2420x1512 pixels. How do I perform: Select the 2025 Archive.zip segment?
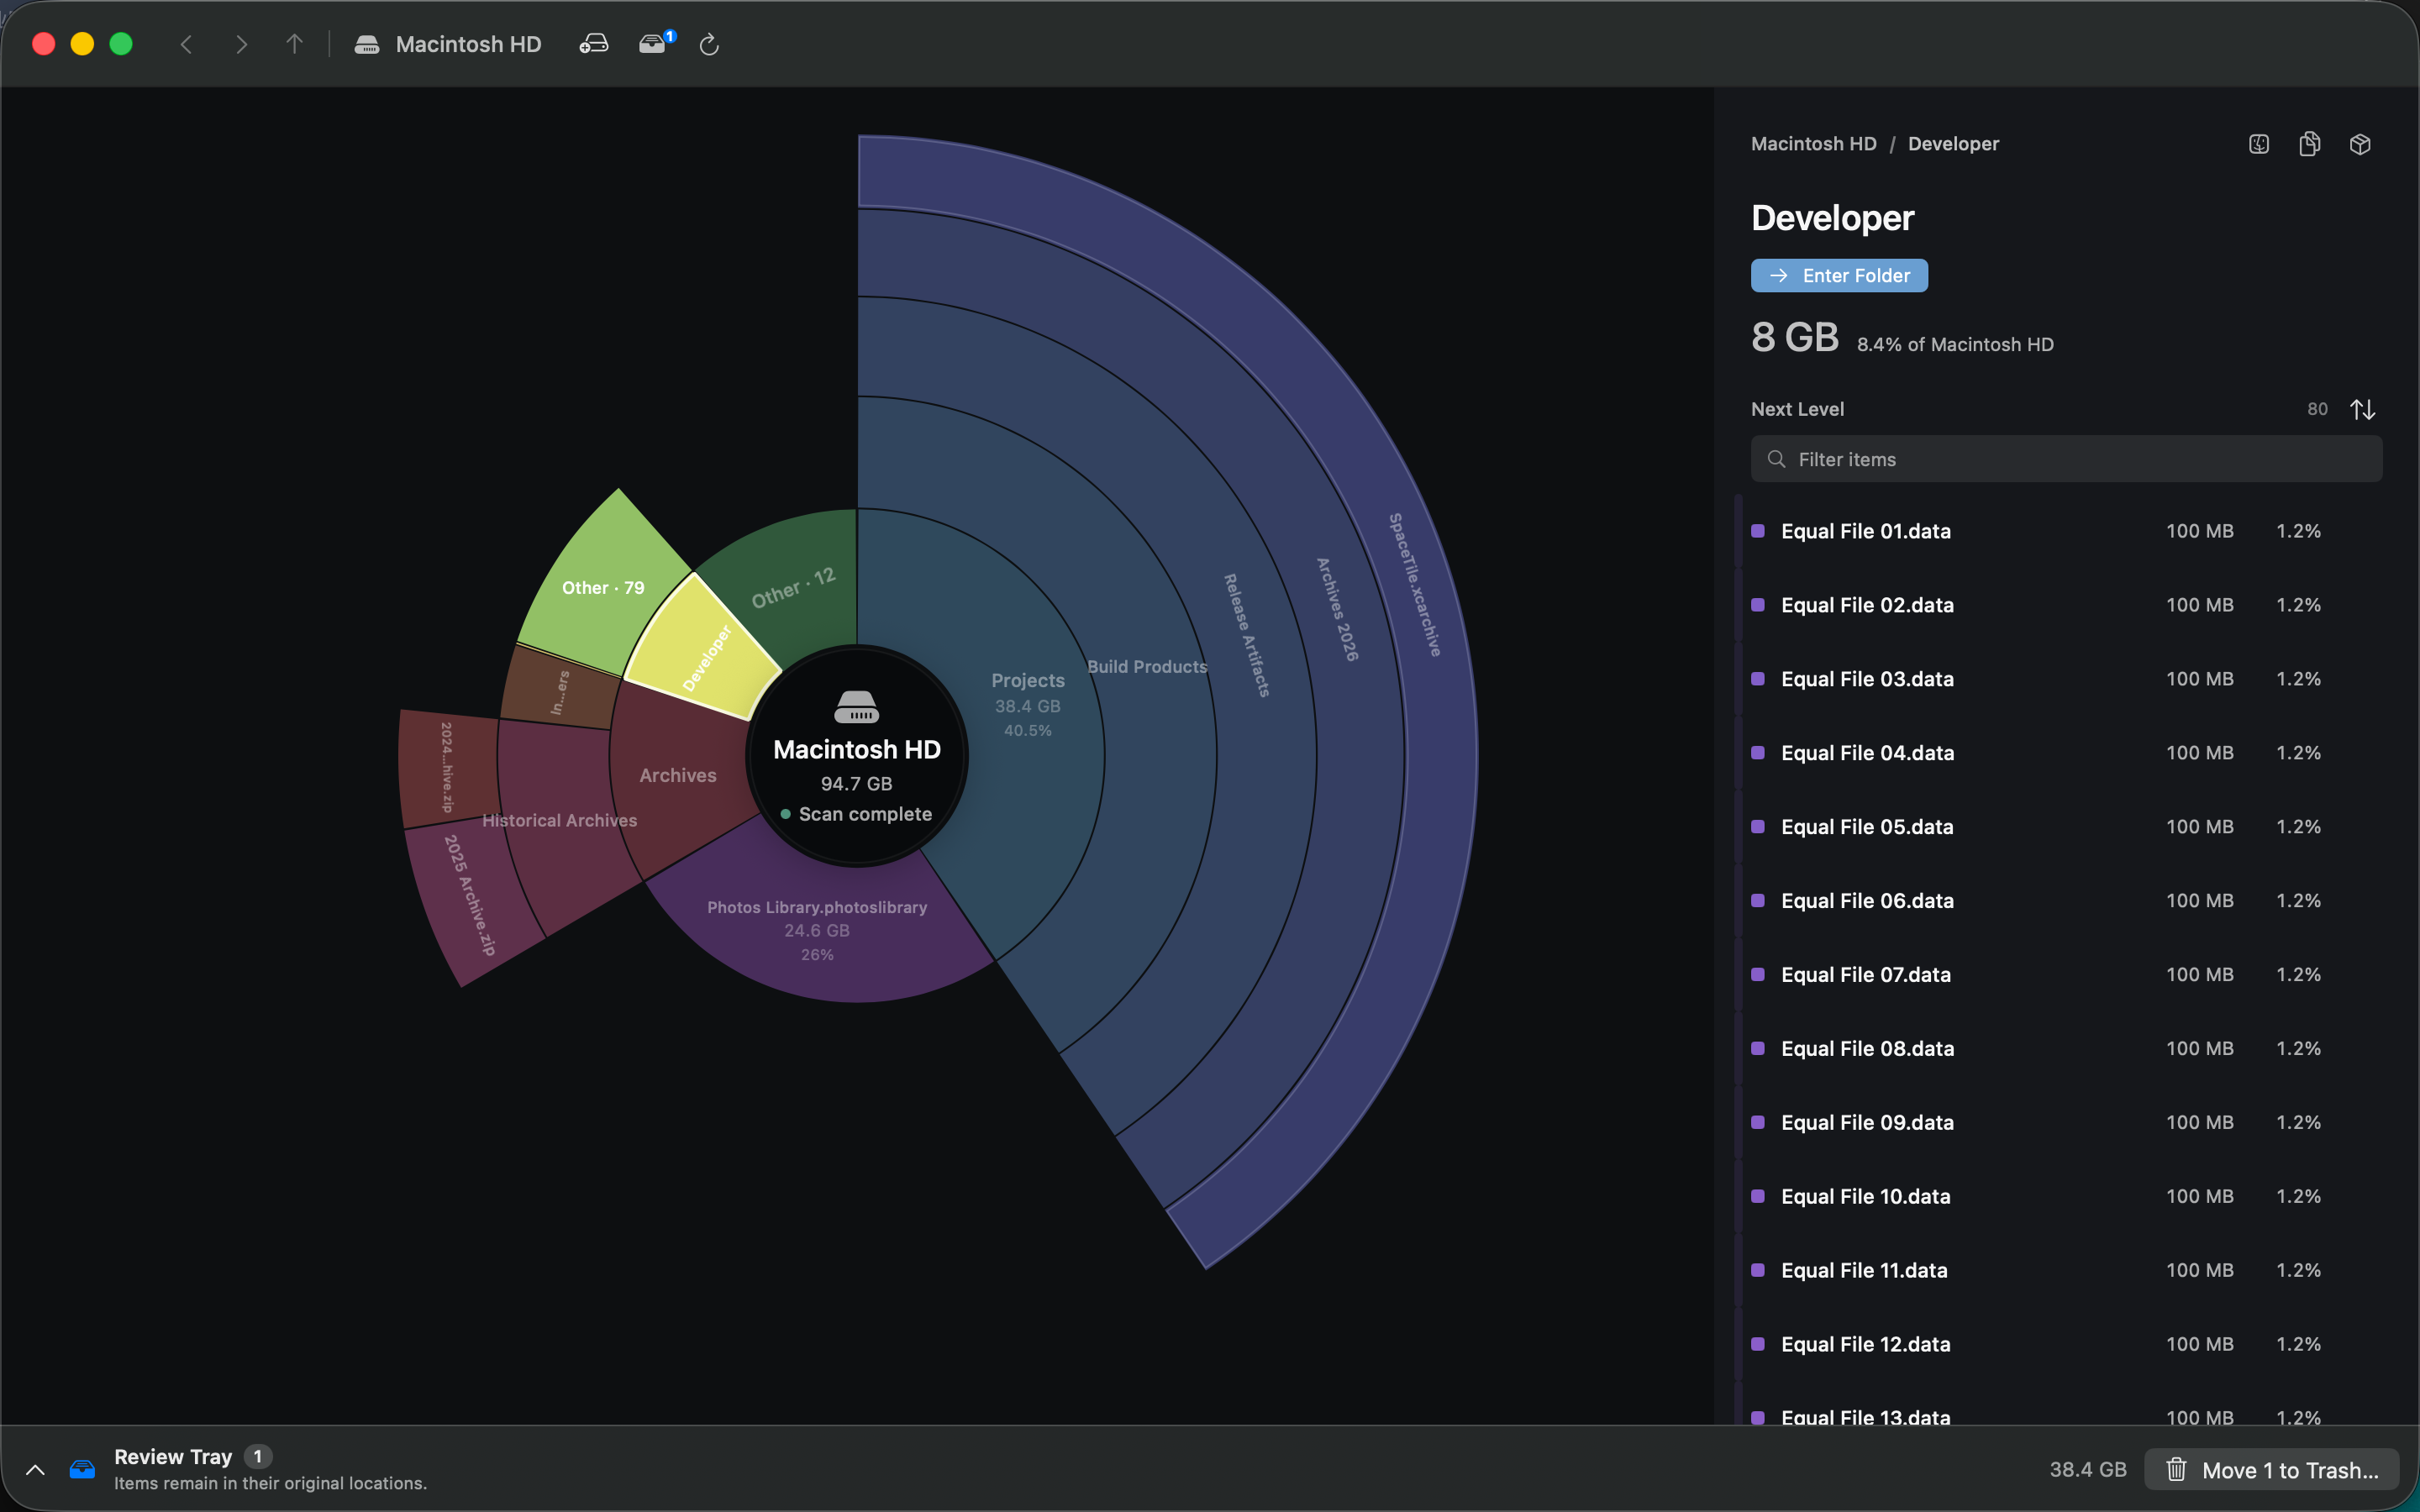click(x=470, y=895)
